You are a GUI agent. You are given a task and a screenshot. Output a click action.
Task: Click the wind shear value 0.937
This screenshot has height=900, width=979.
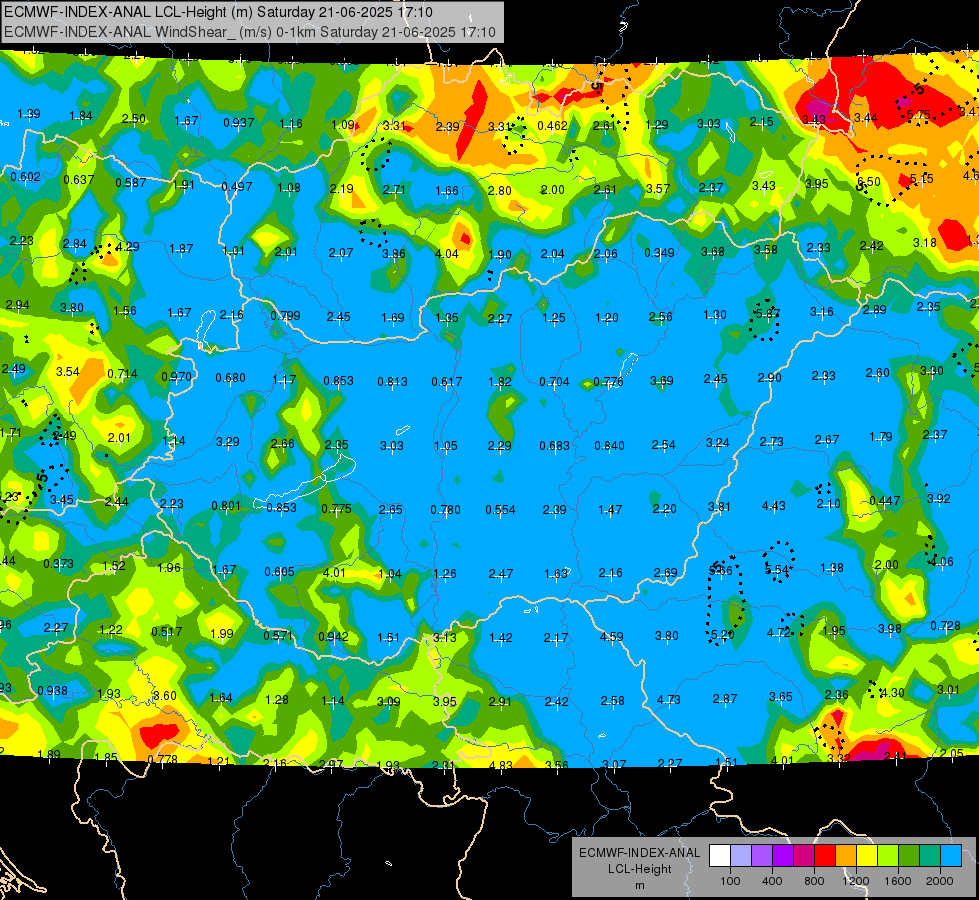coord(239,122)
